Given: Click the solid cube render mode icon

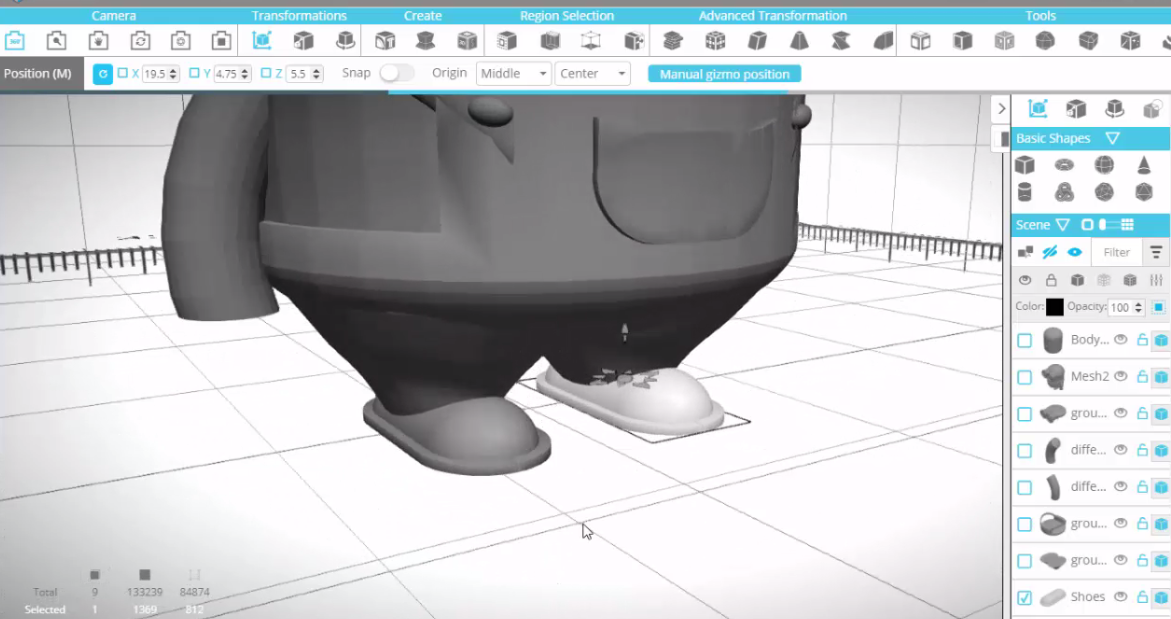Looking at the screenshot, I should click(1077, 280).
